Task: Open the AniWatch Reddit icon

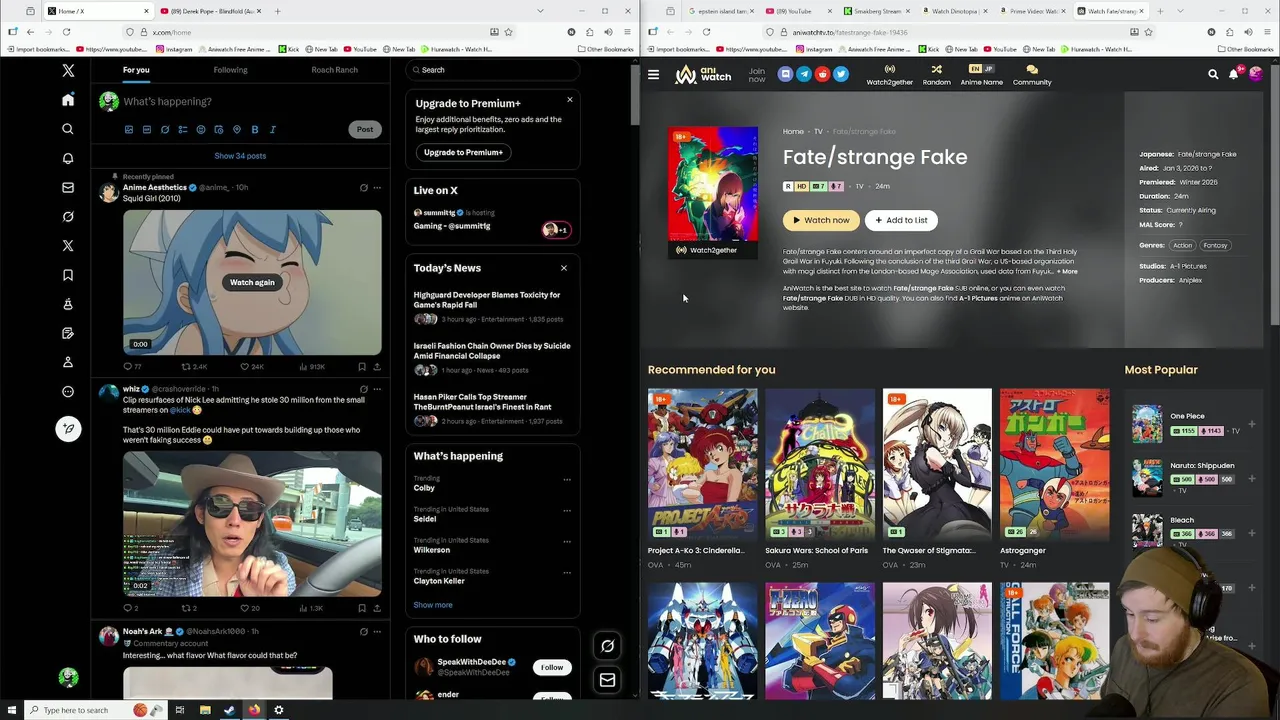Action: tap(823, 74)
